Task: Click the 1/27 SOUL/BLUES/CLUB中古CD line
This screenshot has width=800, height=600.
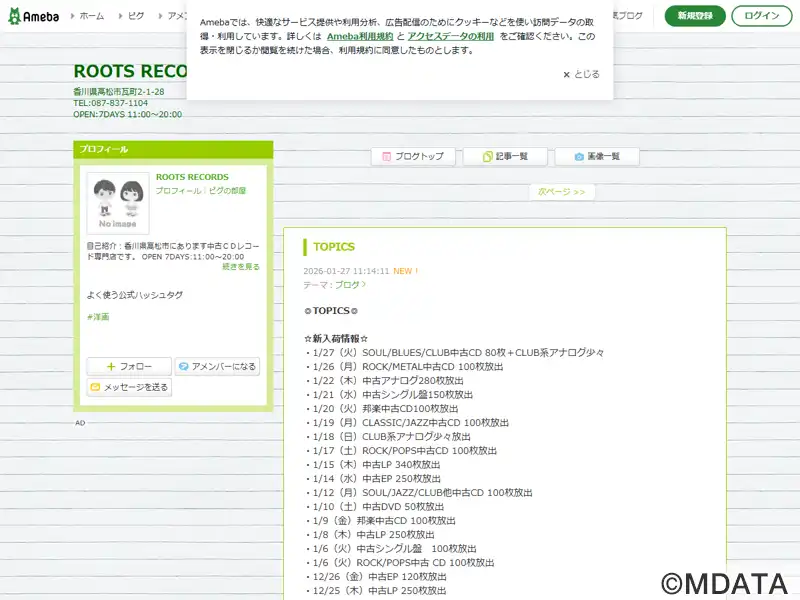Action: [x=455, y=353]
